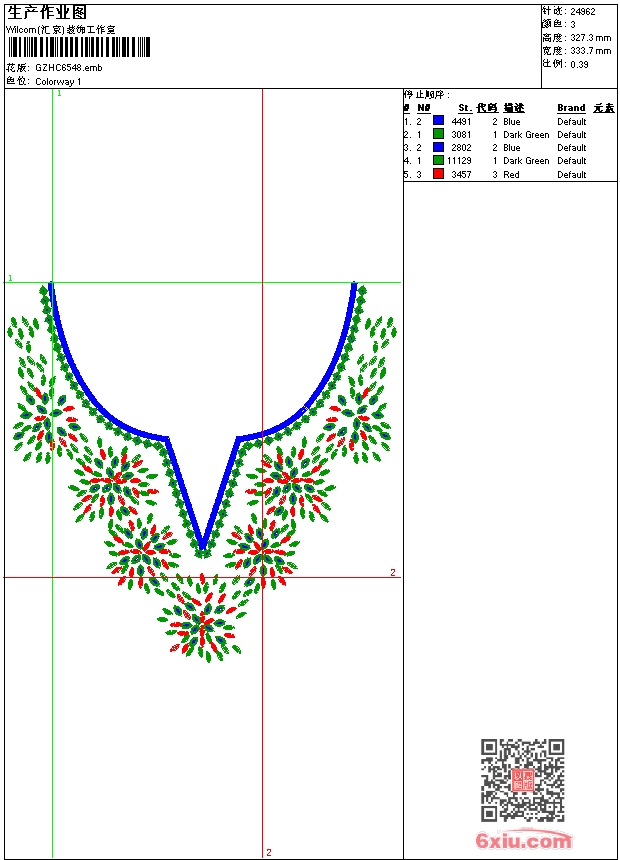Select the blue swatch for stop 1
620x860 pixels.
438,121
